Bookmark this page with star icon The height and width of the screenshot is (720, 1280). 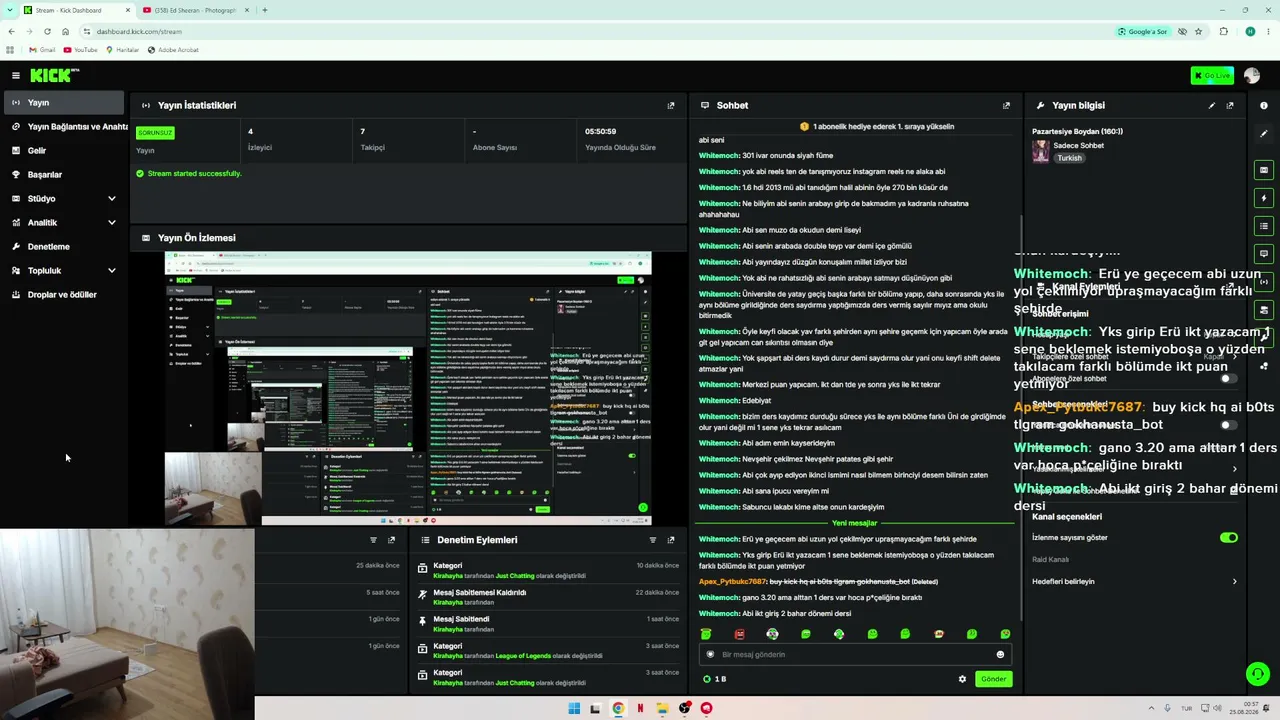pyautogui.click(x=1198, y=31)
